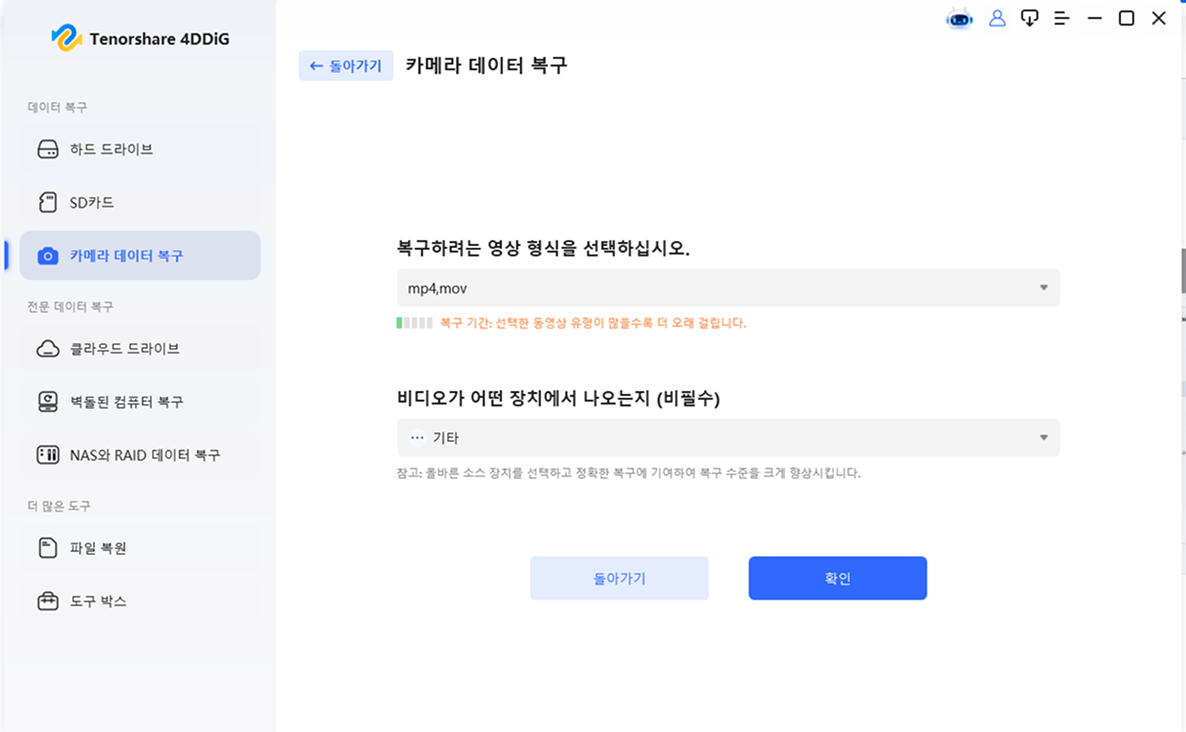The height and width of the screenshot is (732, 1186).
Task: Go to SD카드 recovery
Action: coord(140,202)
